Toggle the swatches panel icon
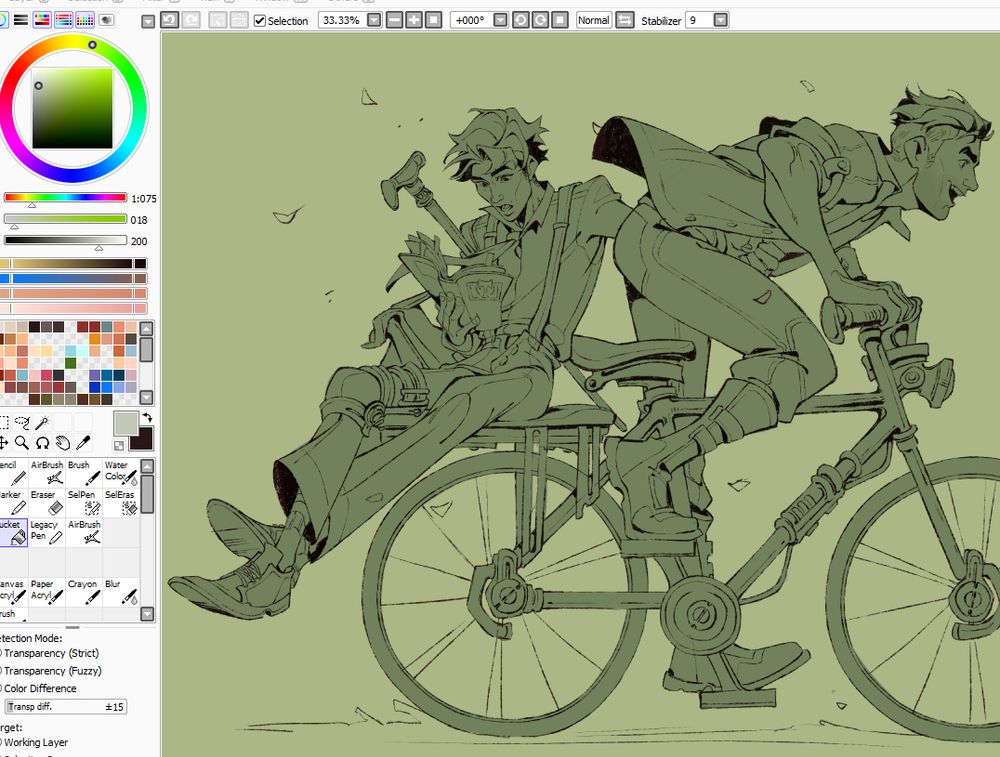1000x757 pixels. 85,20
